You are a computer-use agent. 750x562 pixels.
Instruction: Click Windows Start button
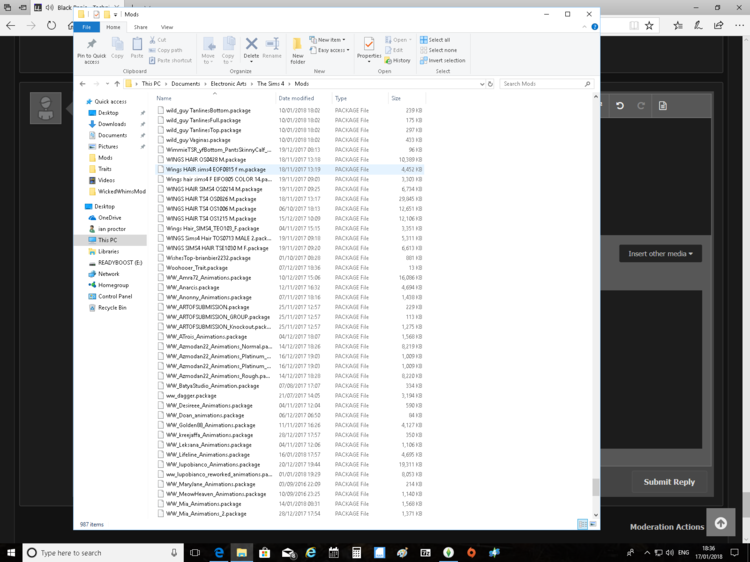11,553
